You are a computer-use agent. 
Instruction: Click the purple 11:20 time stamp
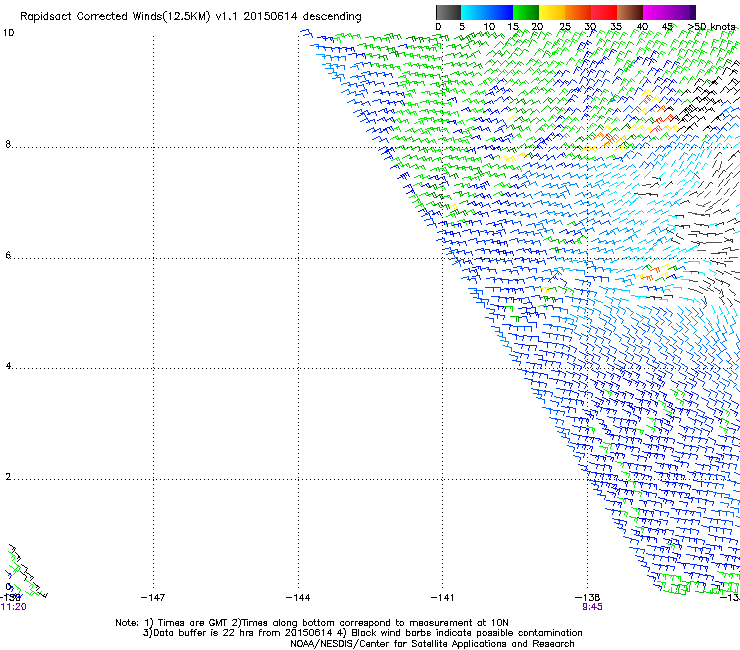pyautogui.click(x=14, y=607)
